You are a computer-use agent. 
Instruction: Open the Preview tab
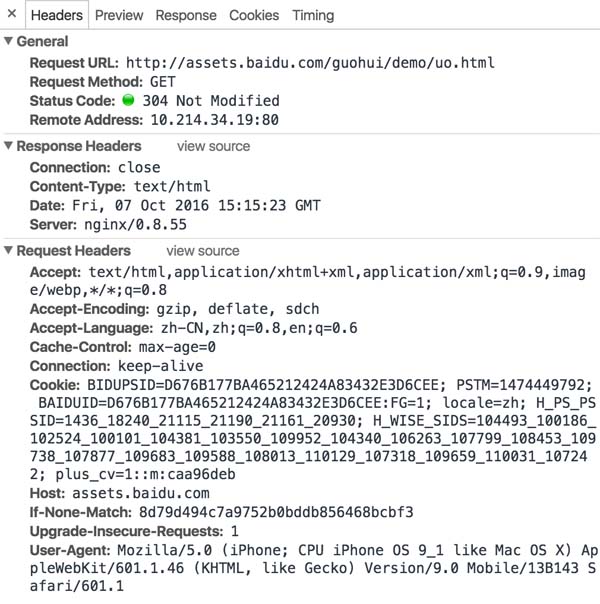(x=119, y=16)
